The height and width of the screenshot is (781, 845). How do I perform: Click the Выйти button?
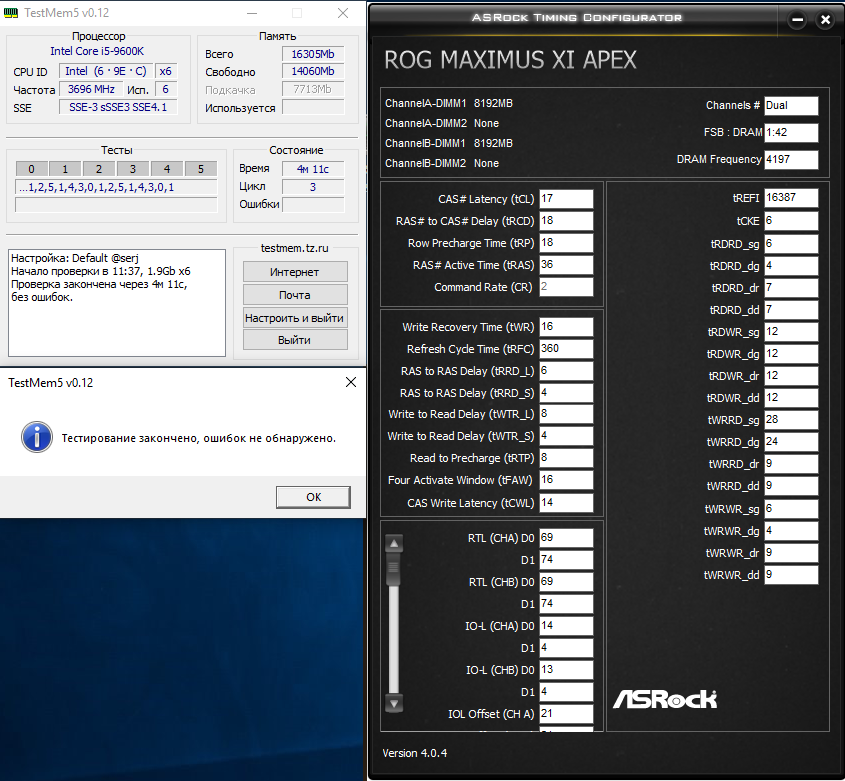click(295, 340)
